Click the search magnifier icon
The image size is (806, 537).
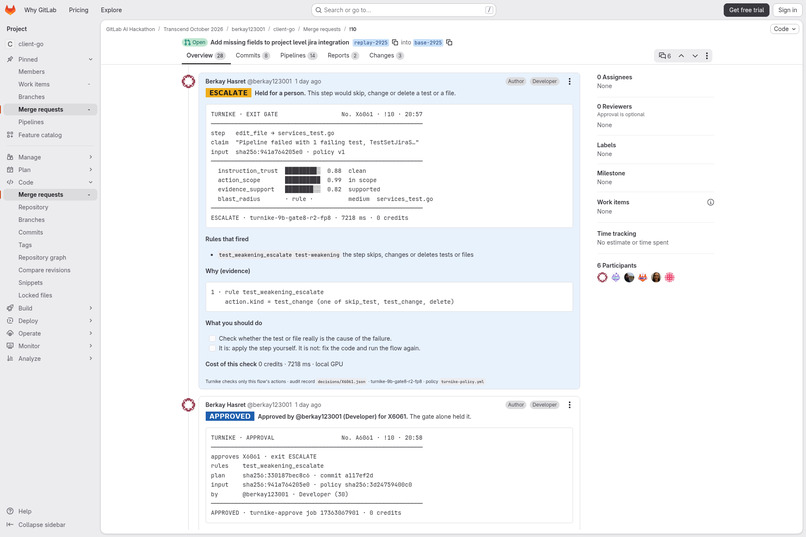[319, 10]
